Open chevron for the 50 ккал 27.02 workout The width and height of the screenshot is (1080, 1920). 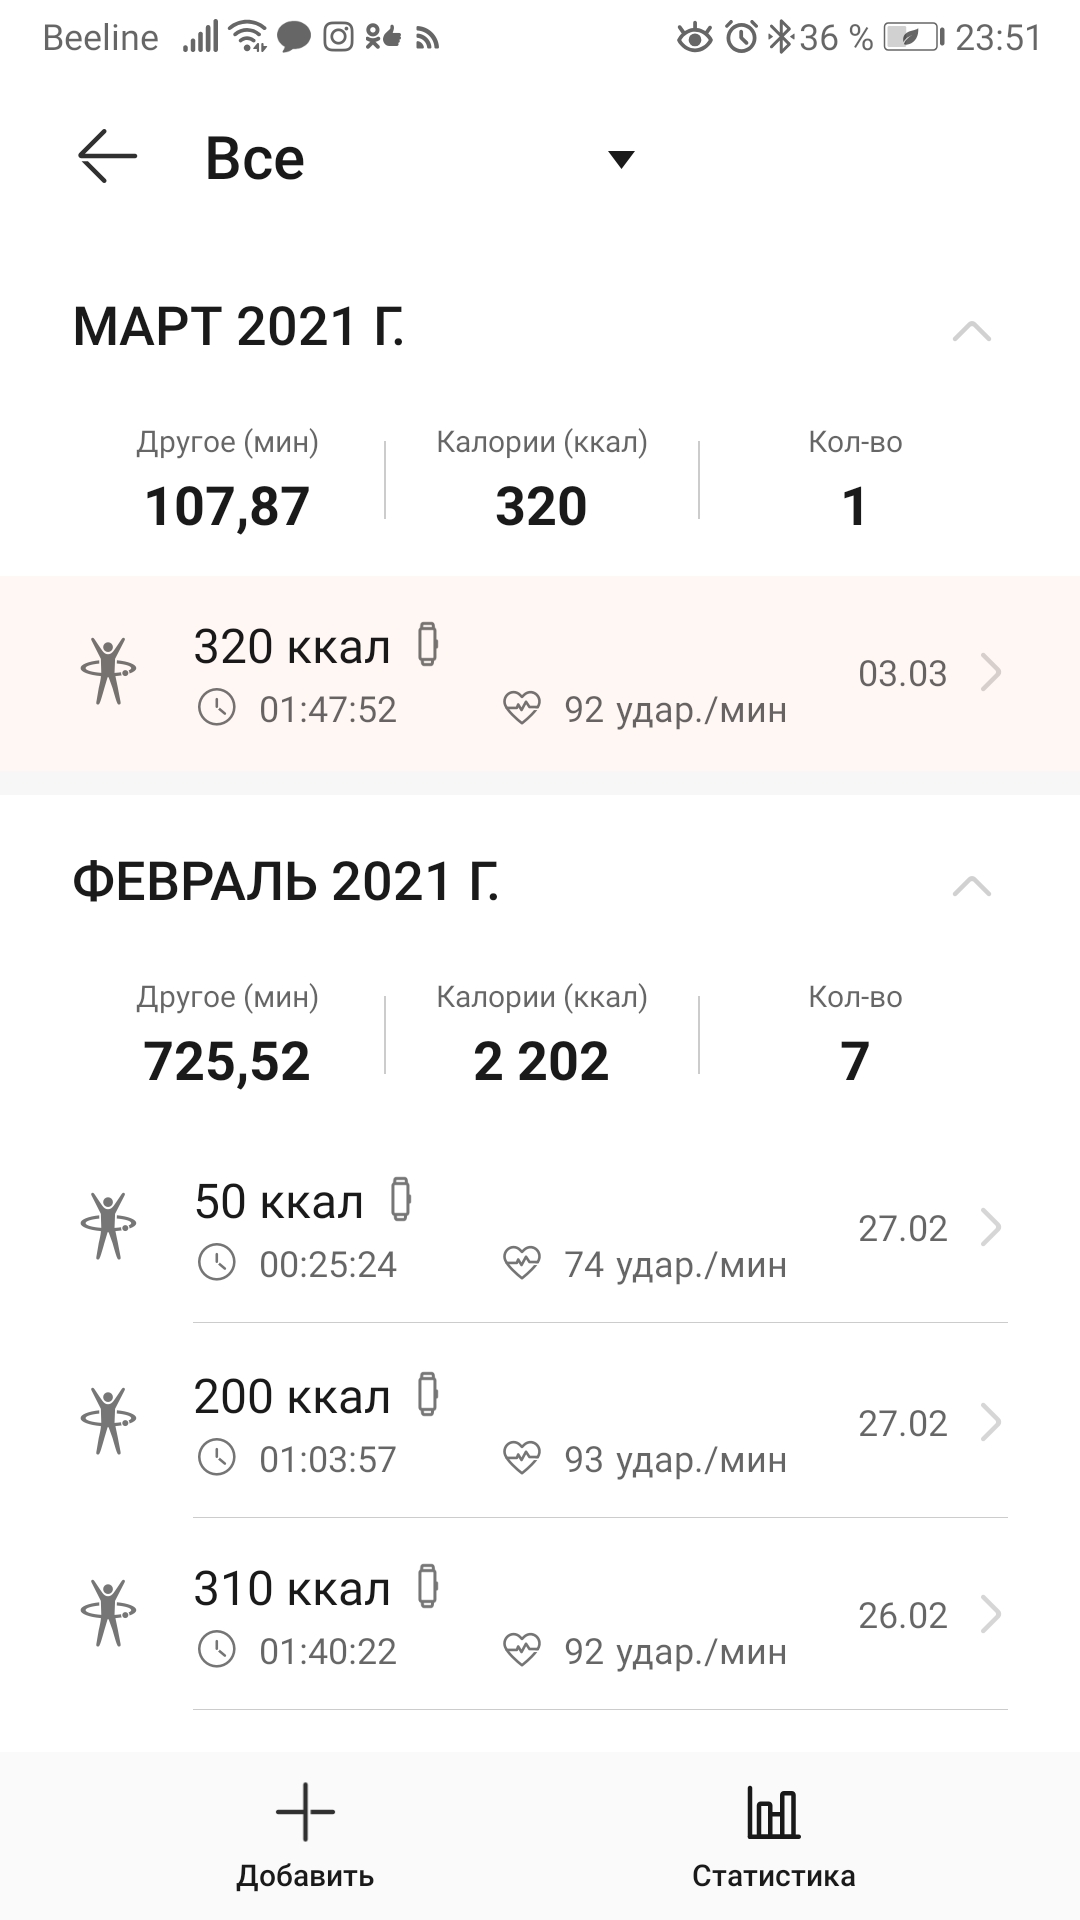990,1228
